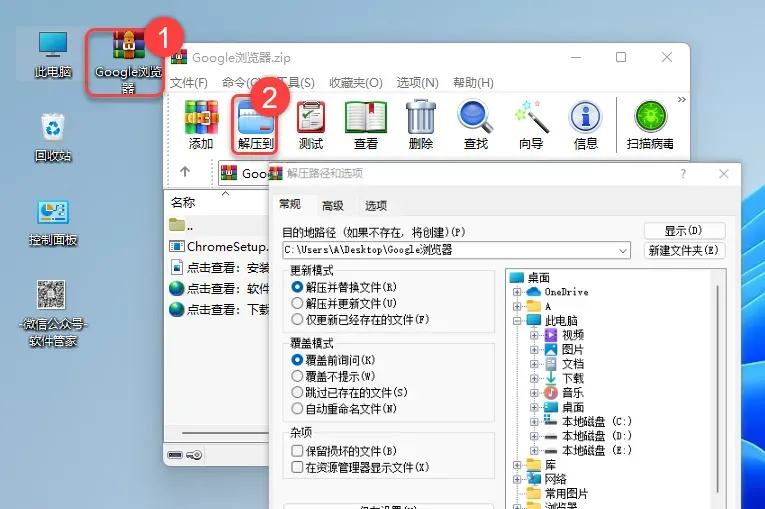Image resolution: width=765 pixels, height=509 pixels.
Task: Select the 点击查看：下载 link file row
Action: [219, 309]
